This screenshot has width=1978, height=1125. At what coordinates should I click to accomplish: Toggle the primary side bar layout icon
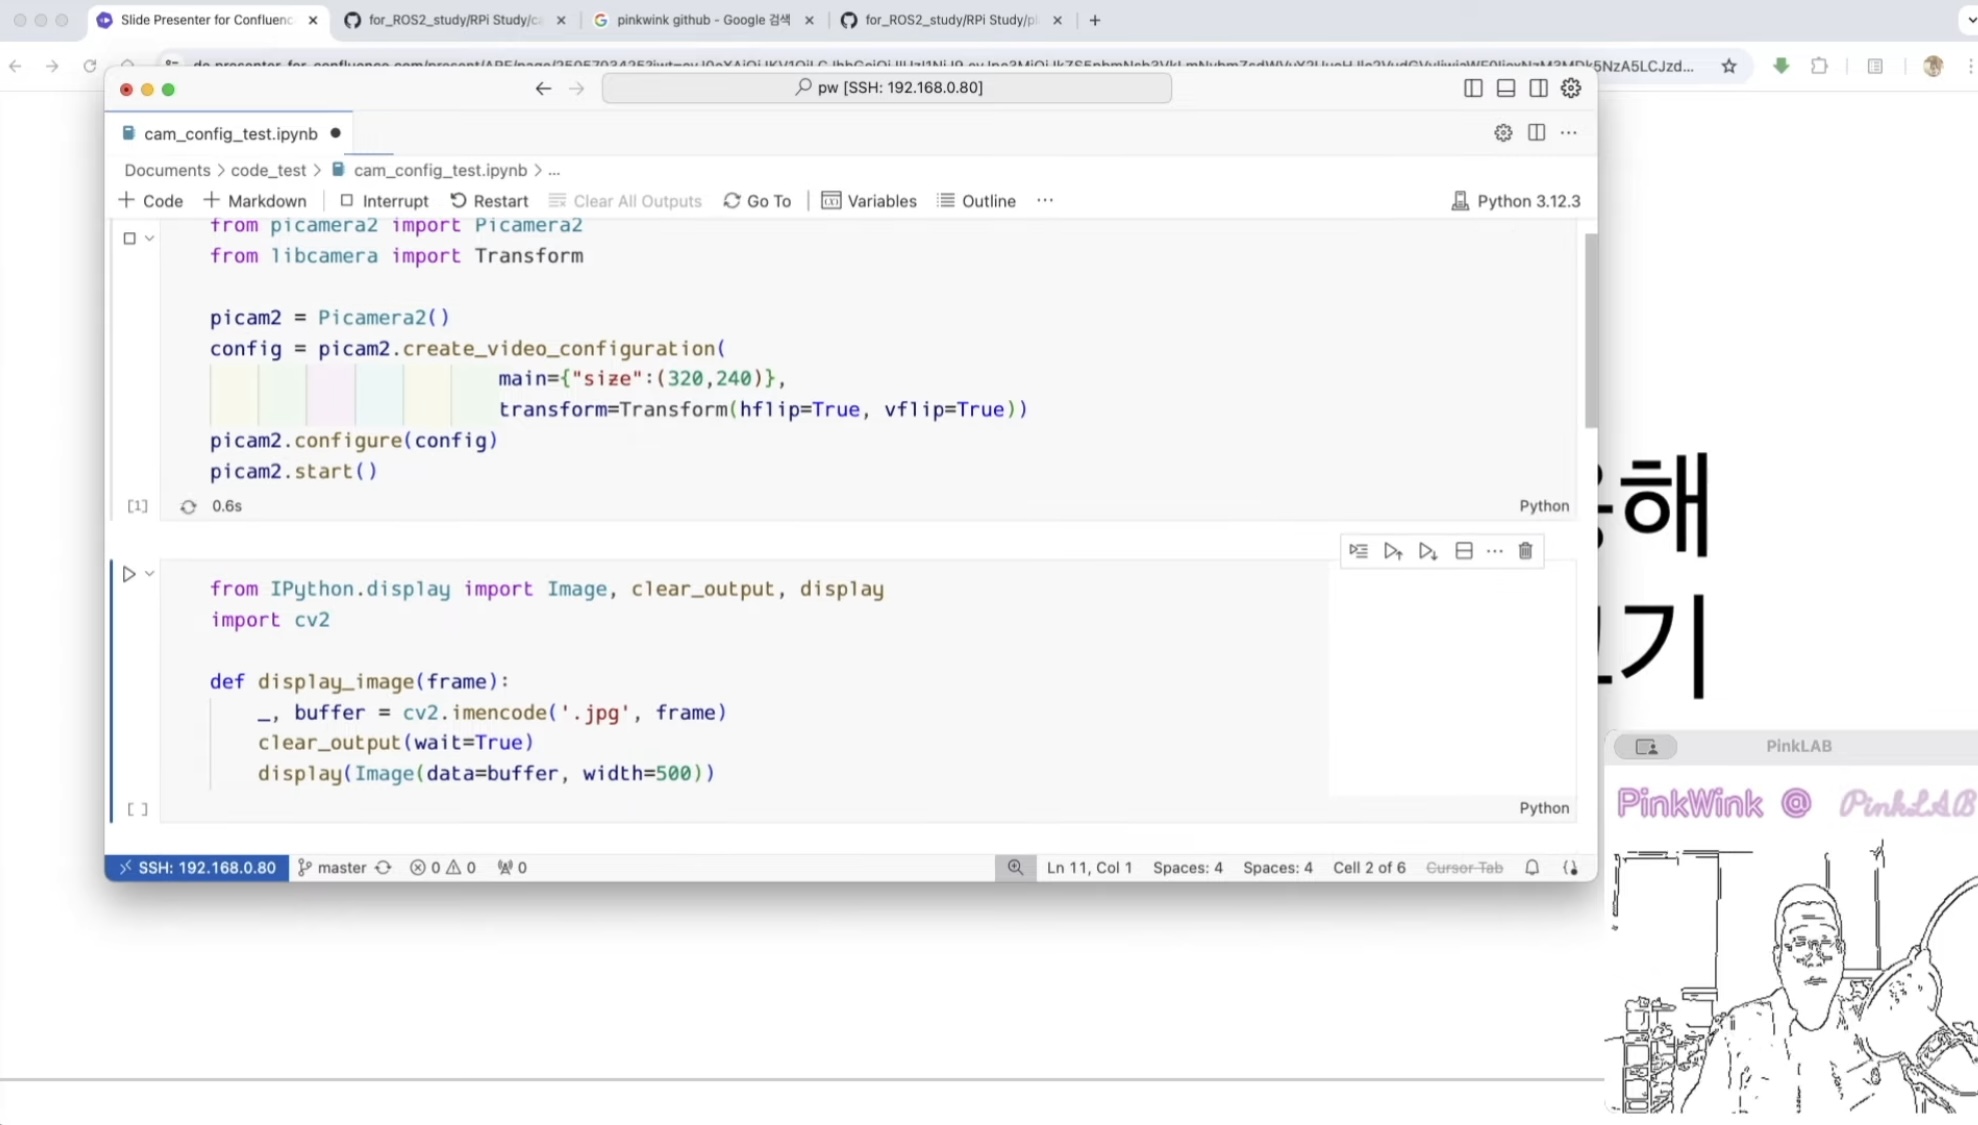pyautogui.click(x=1473, y=88)
